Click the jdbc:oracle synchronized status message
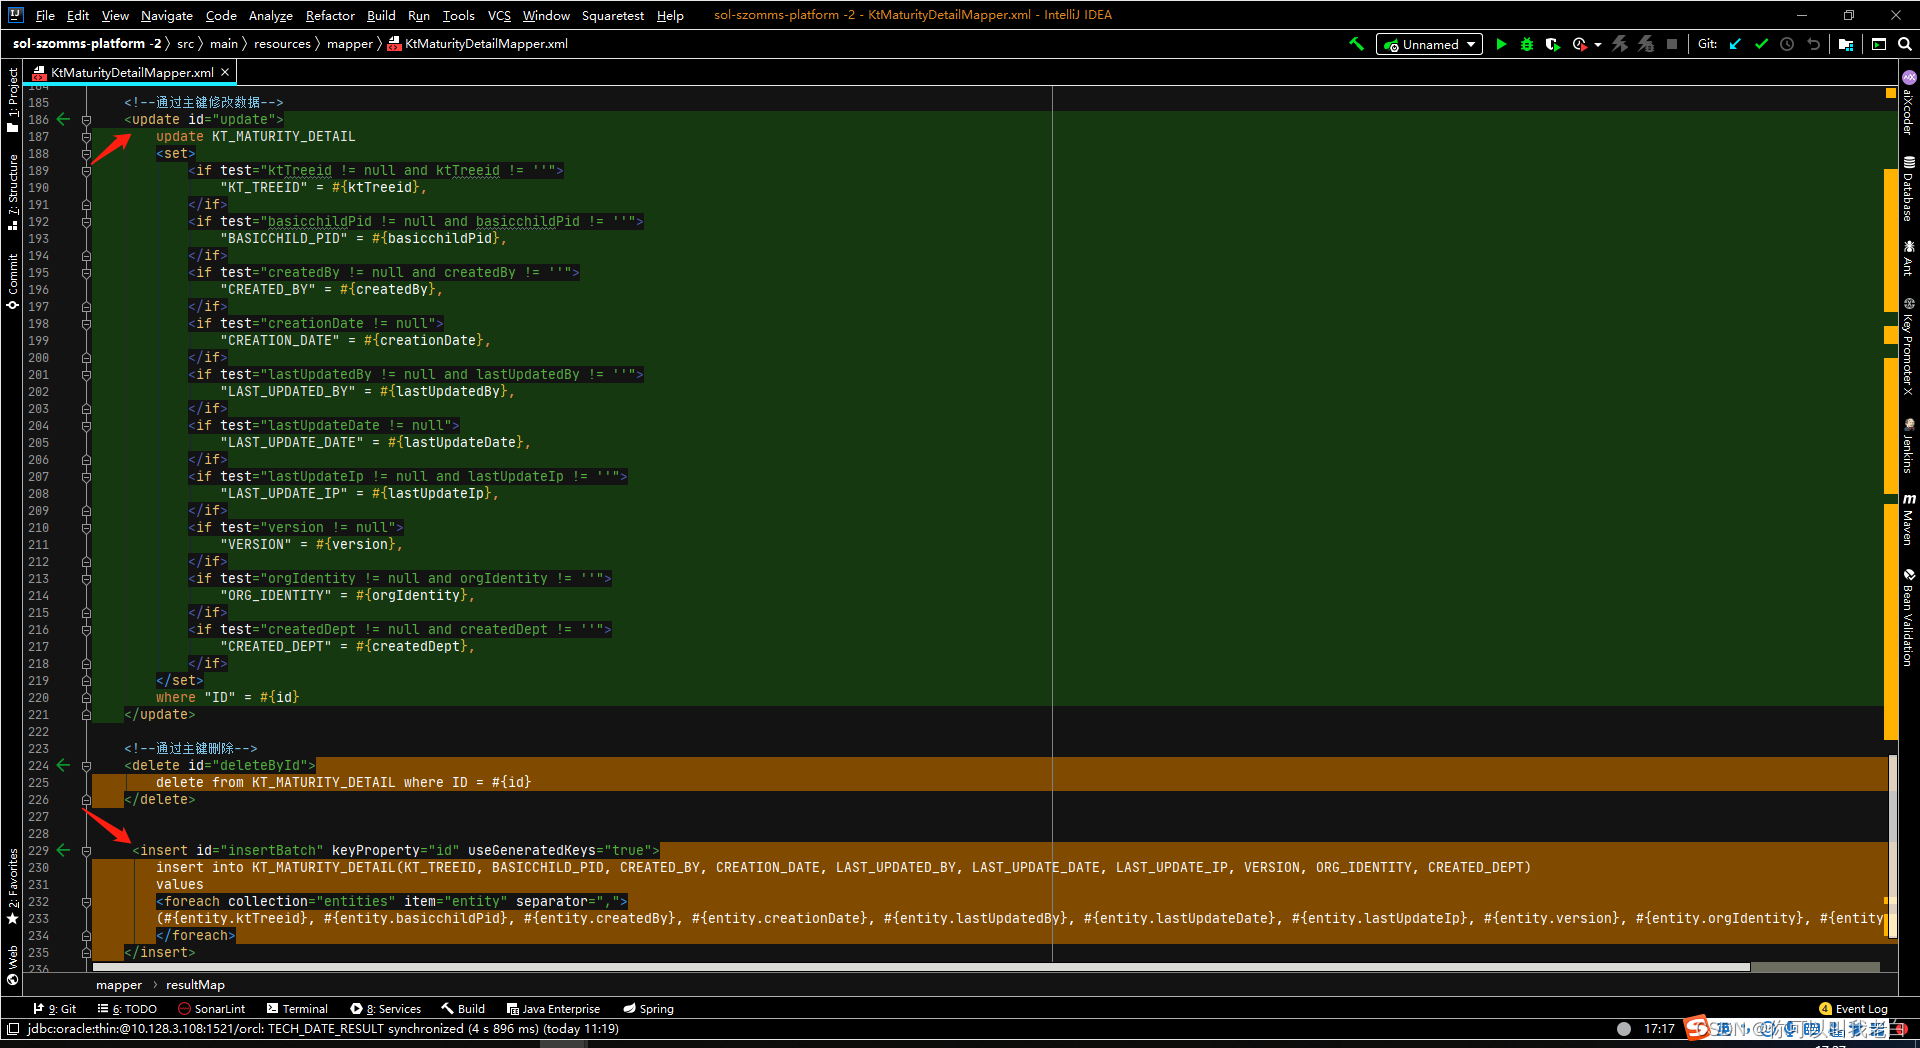This screenshot has height=1048, width=1920. coord(323,1029)
